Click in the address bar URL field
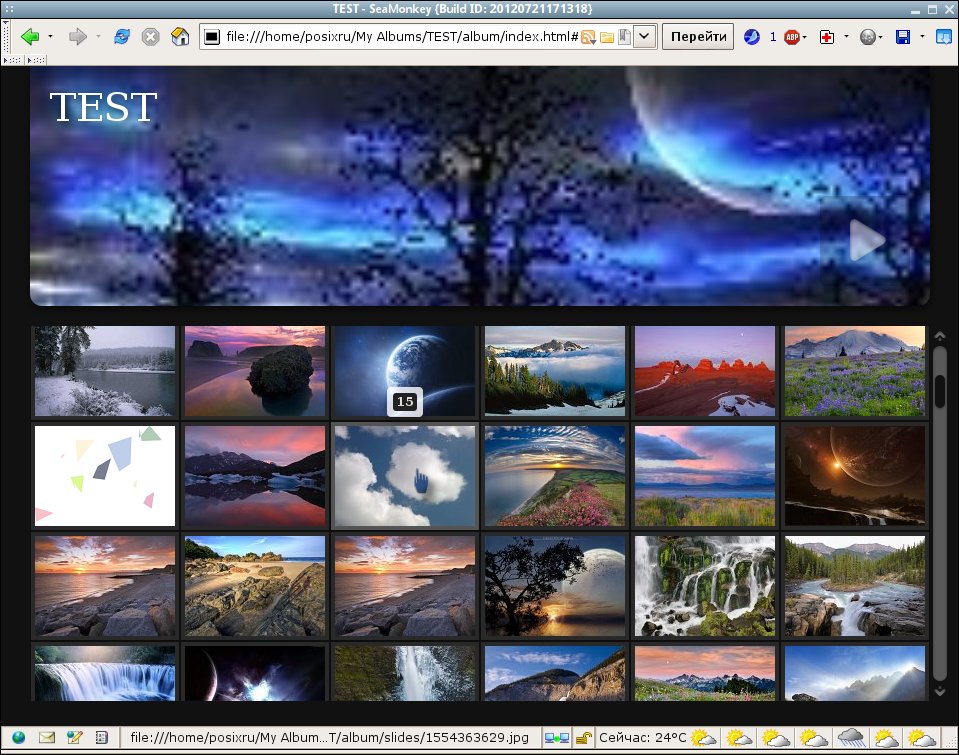Screen dimensions: 959x755 click(x=401, y=37)
